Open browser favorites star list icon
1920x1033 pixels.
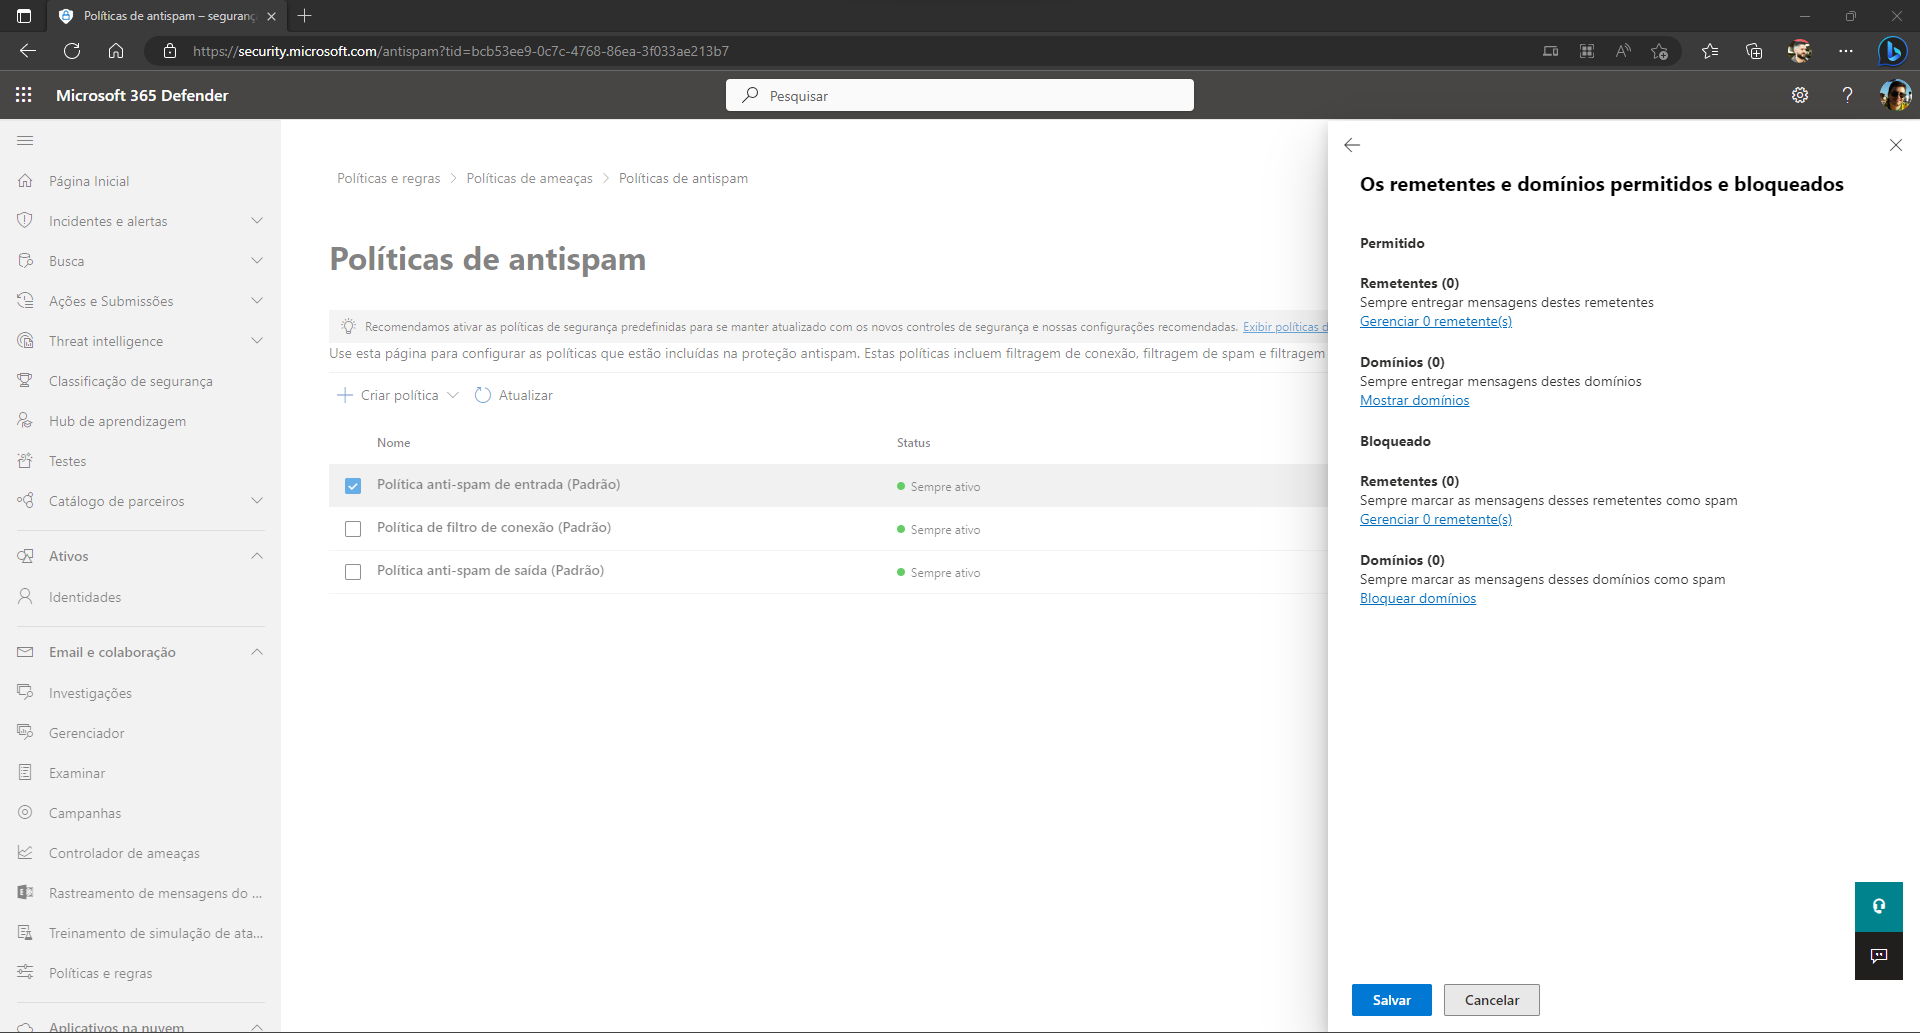tap(1710, 51)
